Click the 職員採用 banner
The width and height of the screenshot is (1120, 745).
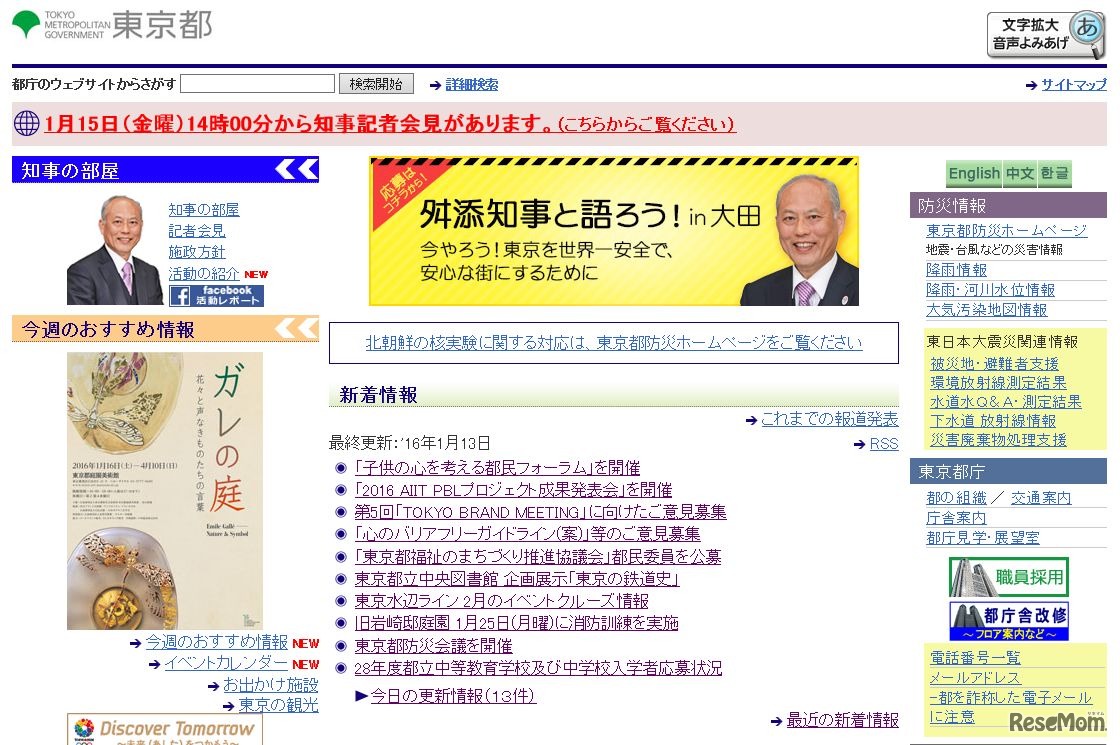[x=1009, y=576]
